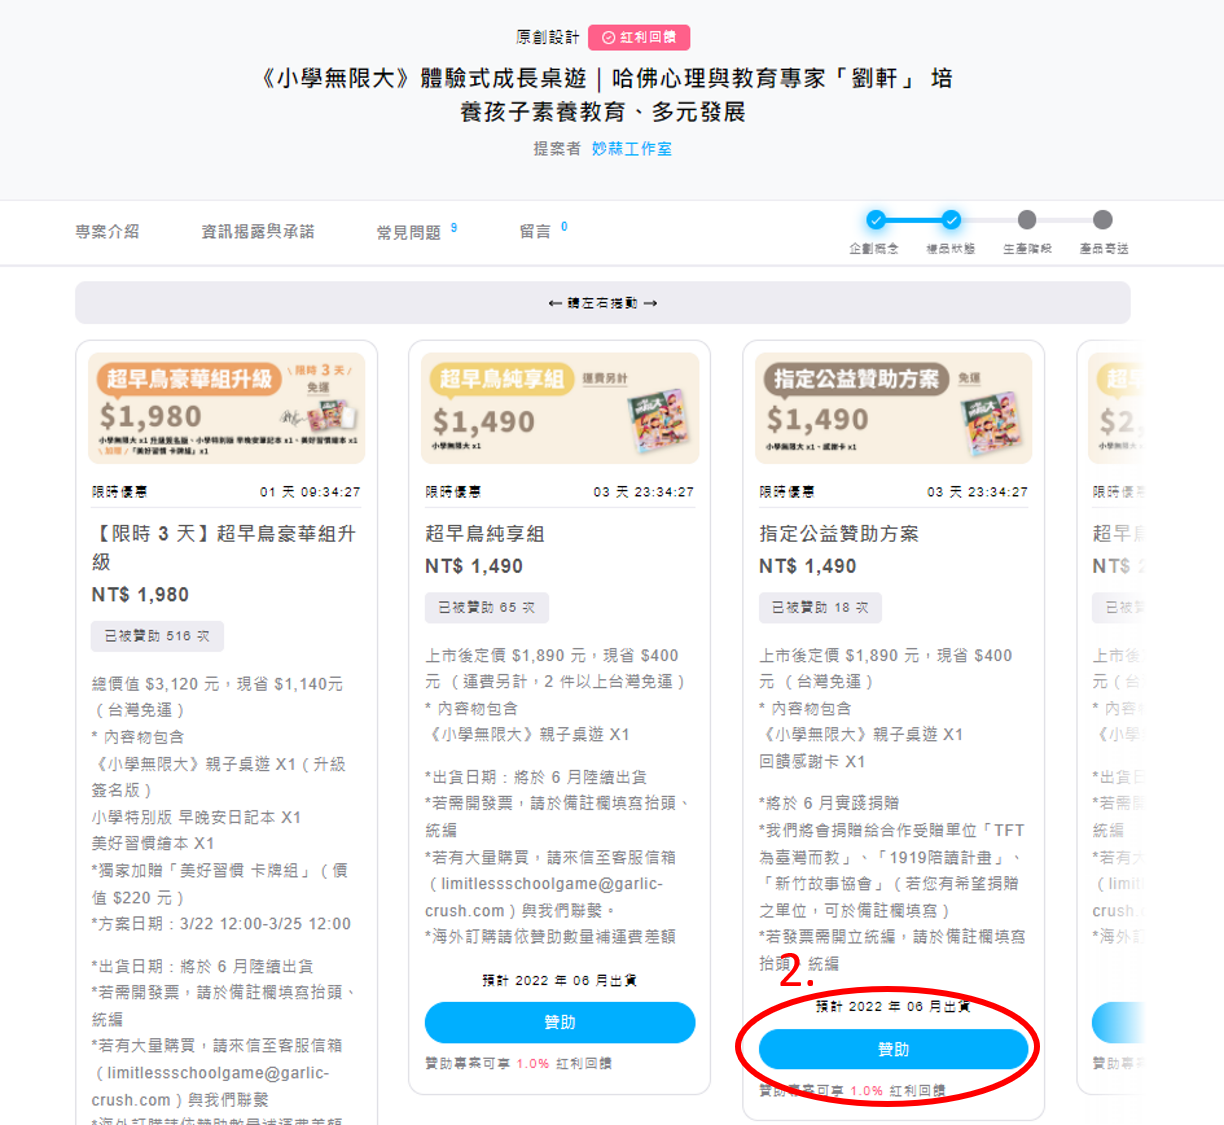
Task: Click 預計 2022 年 06 月出貨 in 超早鳥純享組
Action: (x=560, y=980)
